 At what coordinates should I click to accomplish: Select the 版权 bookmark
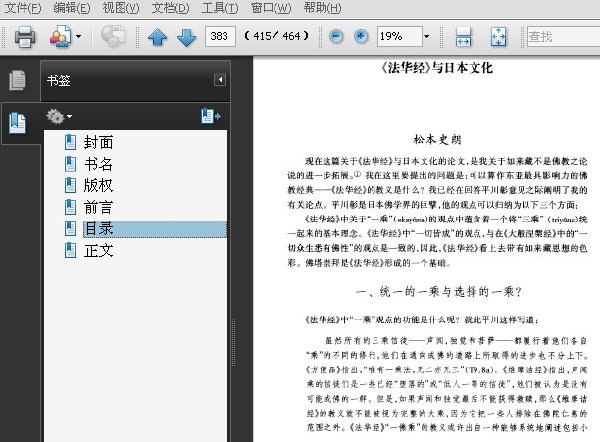click(98, 186)
